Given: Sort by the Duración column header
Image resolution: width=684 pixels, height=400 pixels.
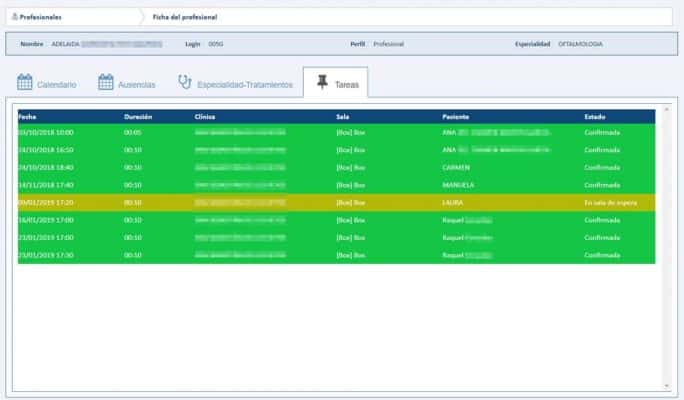Looking at the screenshot, I should coord(138,117).
